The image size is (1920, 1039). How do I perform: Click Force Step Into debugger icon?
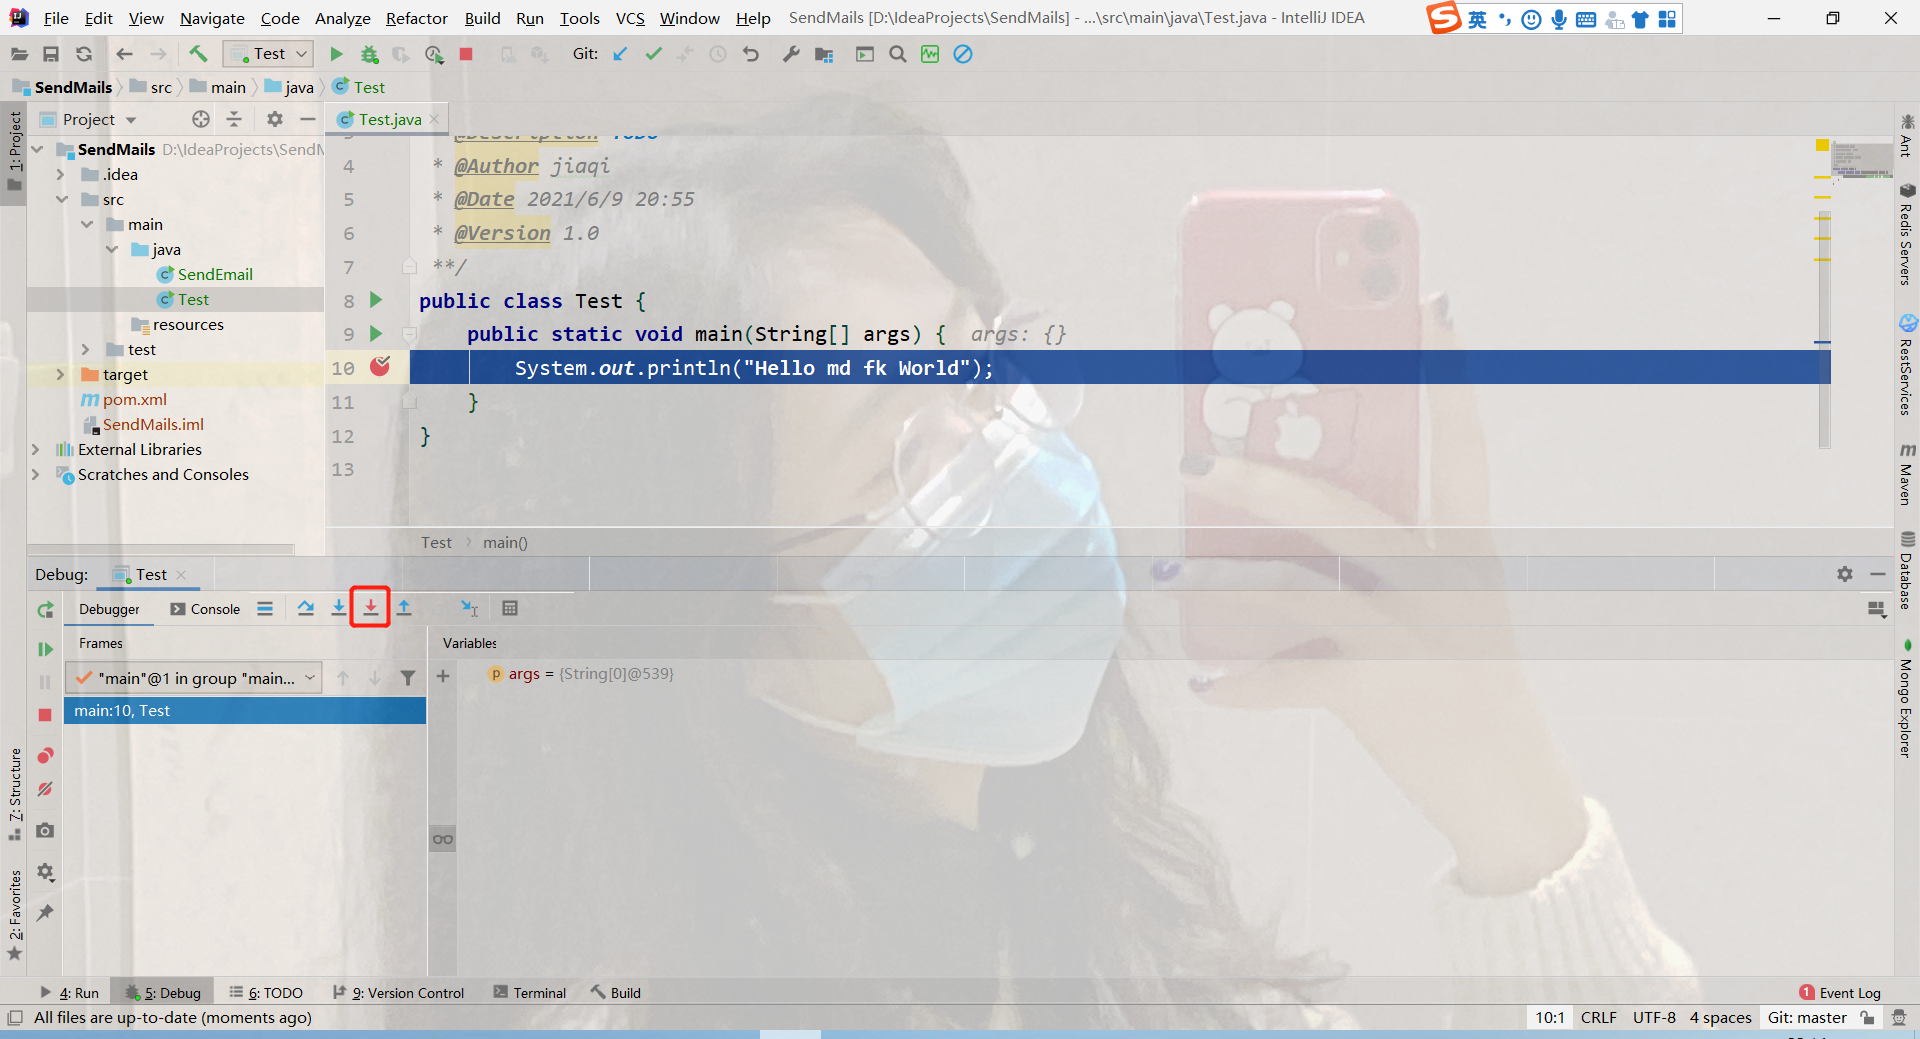point(370,608)
